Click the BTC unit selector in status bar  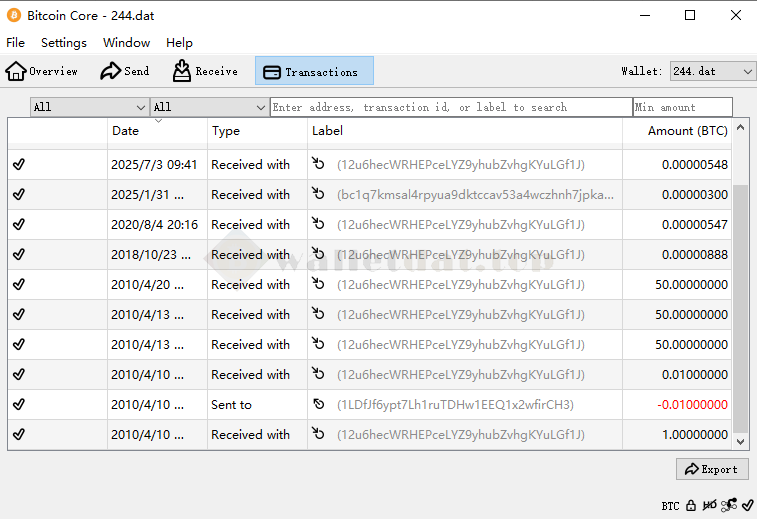(670, 506)
